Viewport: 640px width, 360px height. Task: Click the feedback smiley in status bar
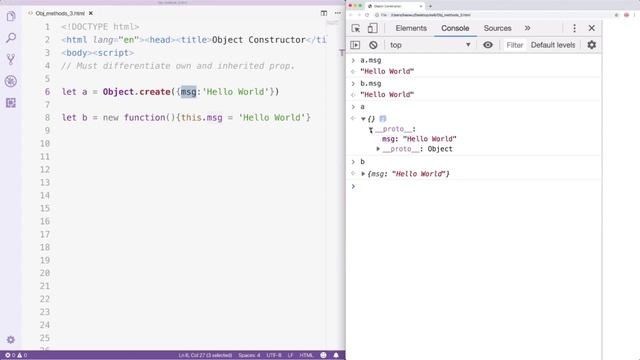[x=323, y=355]
